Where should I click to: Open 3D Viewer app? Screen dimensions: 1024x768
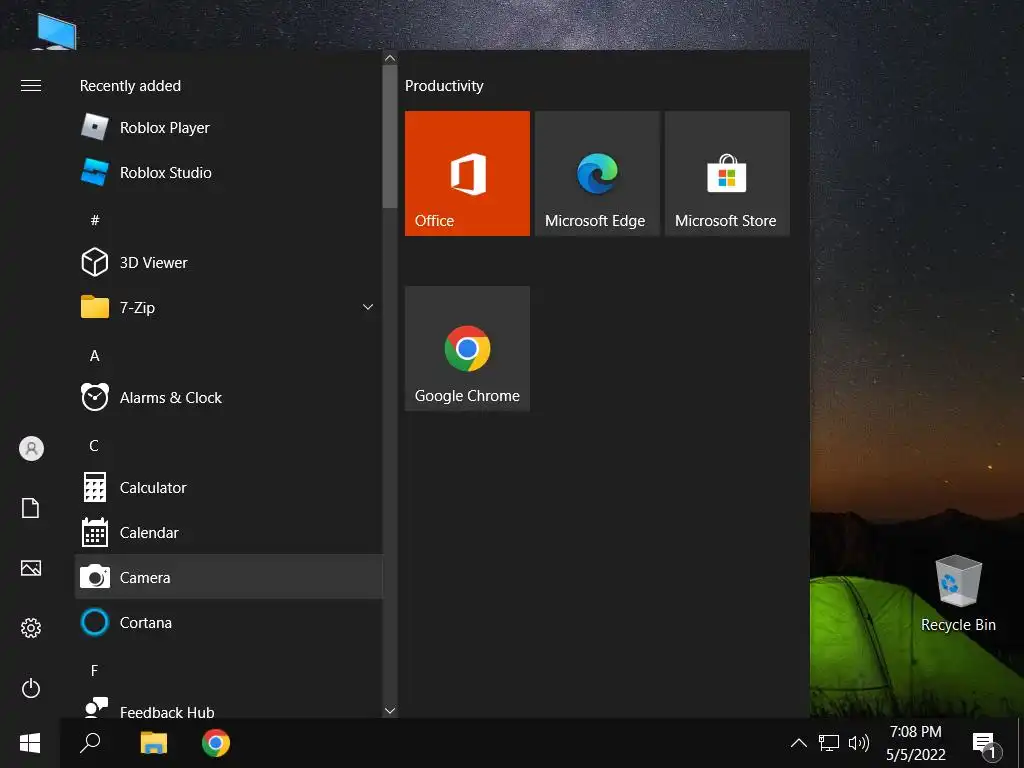229,263
